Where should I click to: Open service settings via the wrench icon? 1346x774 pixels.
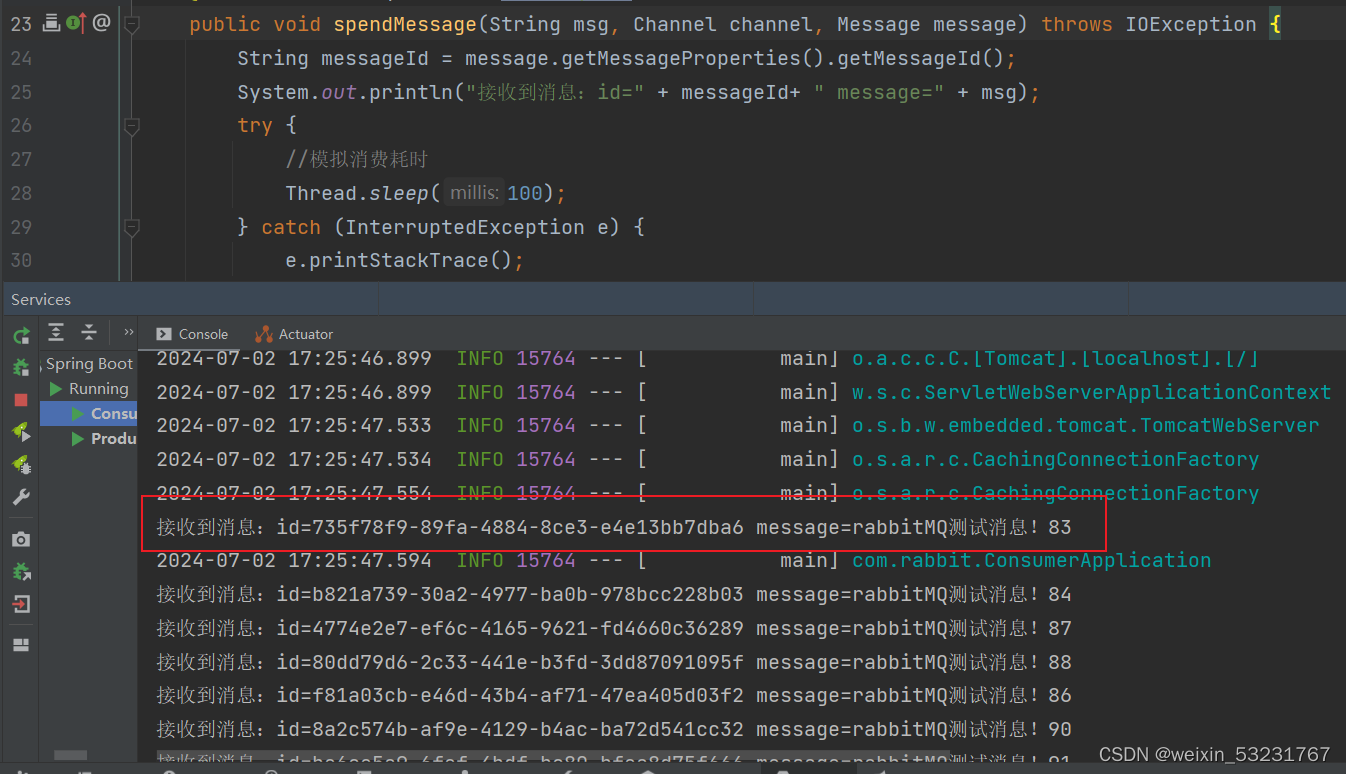[20, 497]
